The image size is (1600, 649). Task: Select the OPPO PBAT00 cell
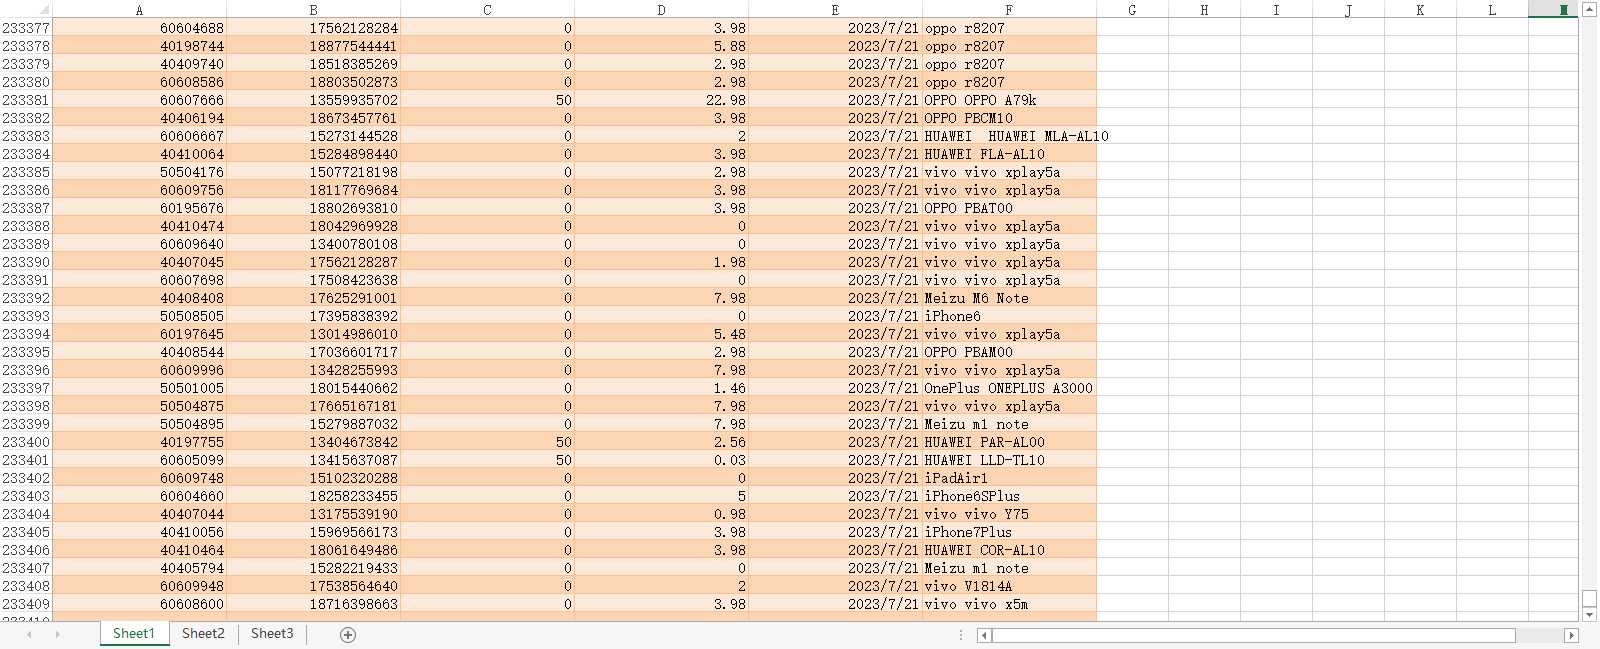point(1009,208)
